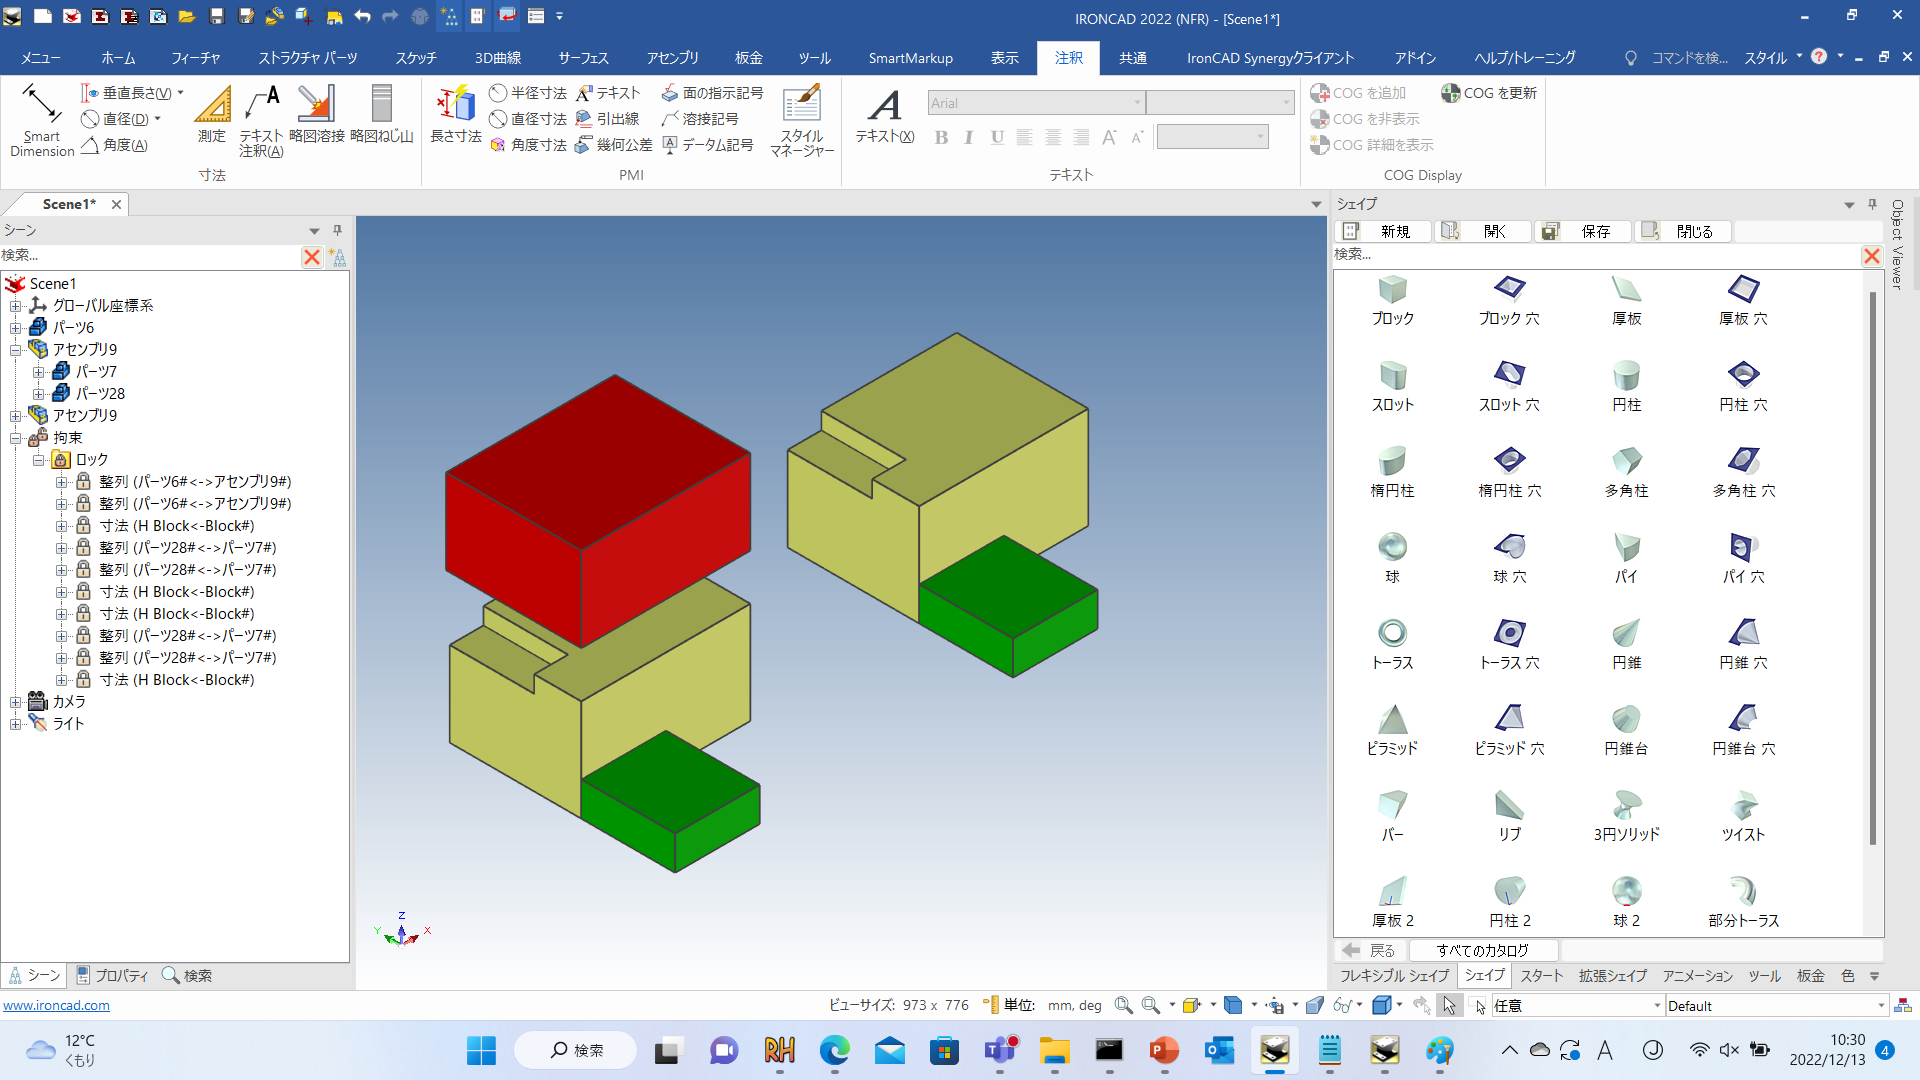Image resolution: width=1920 pixels, height=1080 pixels.
Task: Pin the シェイプ catalog panel
Action: [x=1872, y=204]
